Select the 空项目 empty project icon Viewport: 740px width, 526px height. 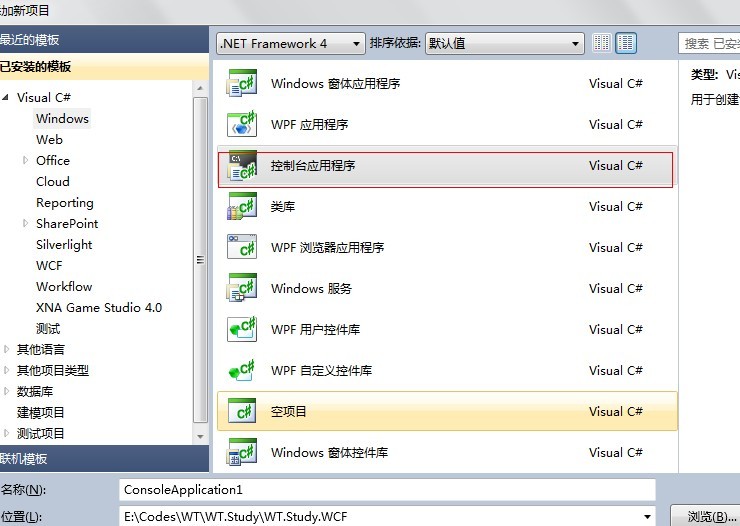tap(242, 411)
